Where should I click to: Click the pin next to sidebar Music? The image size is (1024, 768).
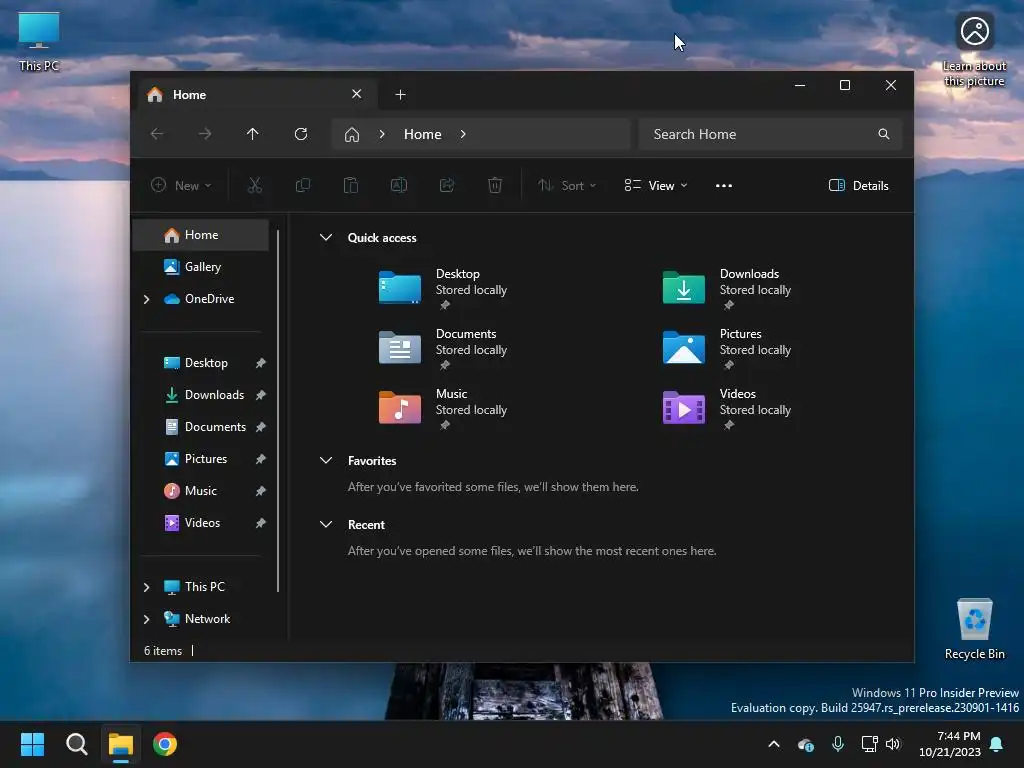tap(261, 491)
